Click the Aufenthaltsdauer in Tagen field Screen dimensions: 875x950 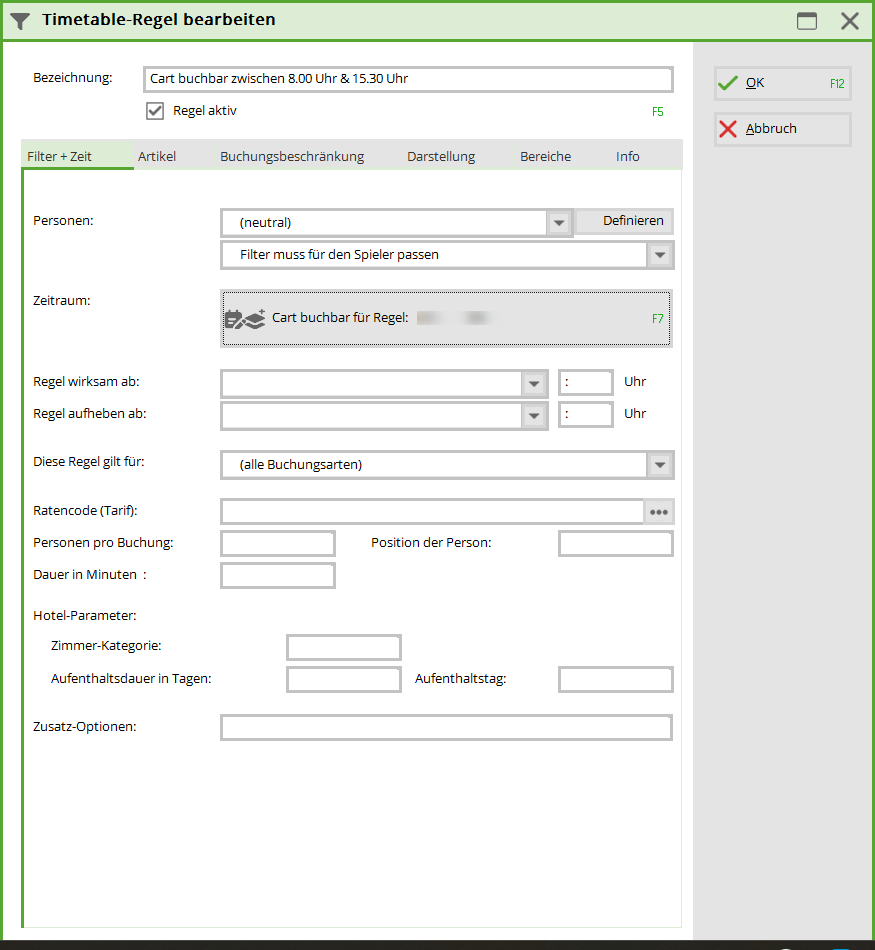coord(344,680)
